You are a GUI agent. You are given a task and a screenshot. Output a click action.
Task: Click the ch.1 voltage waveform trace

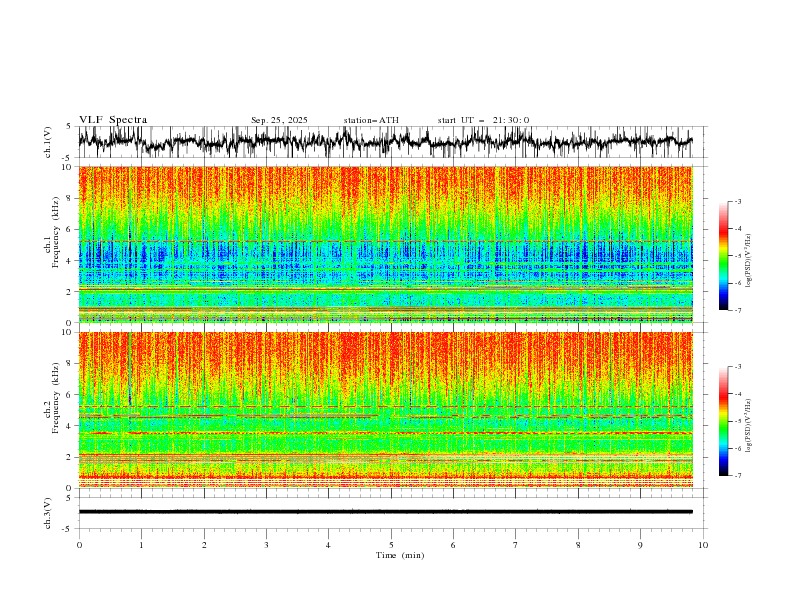385,141
